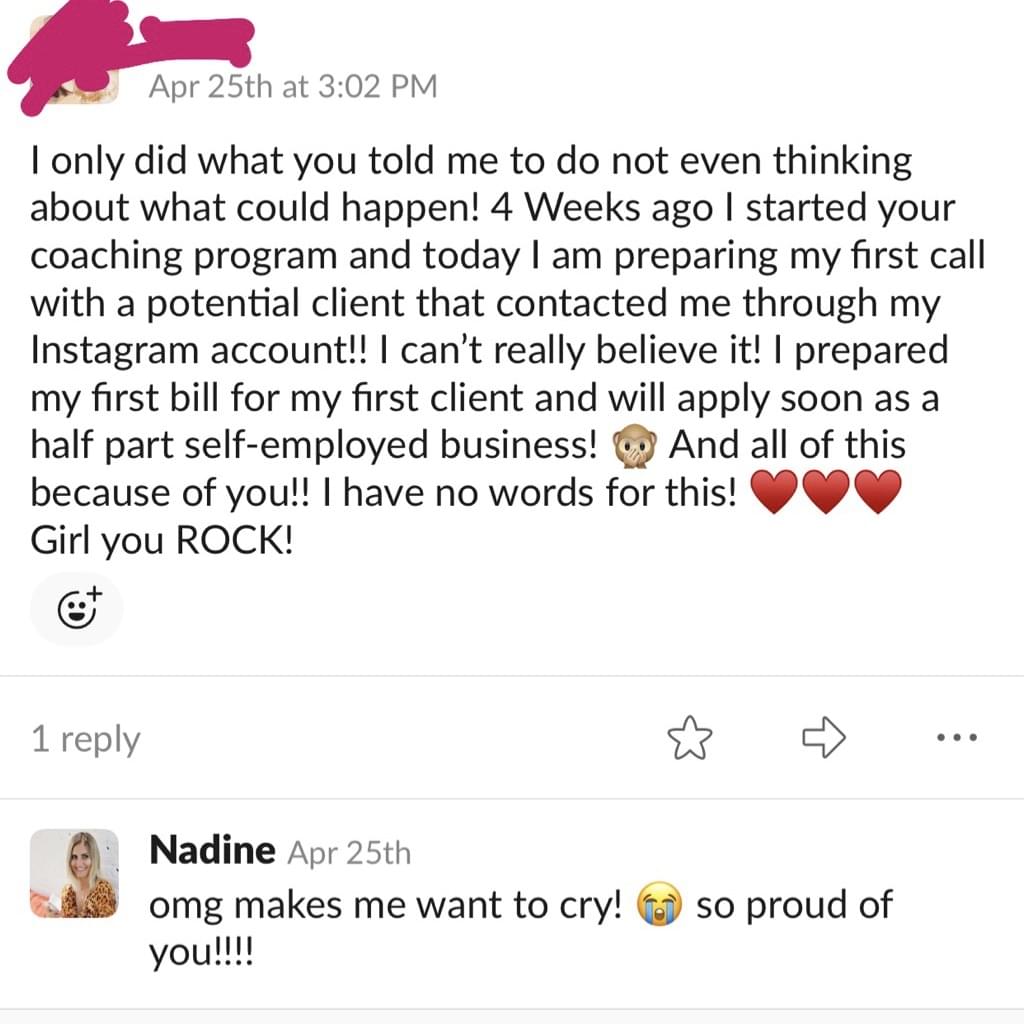
Task: Tap the monkey emoji in the message
Action: [633, 446]
